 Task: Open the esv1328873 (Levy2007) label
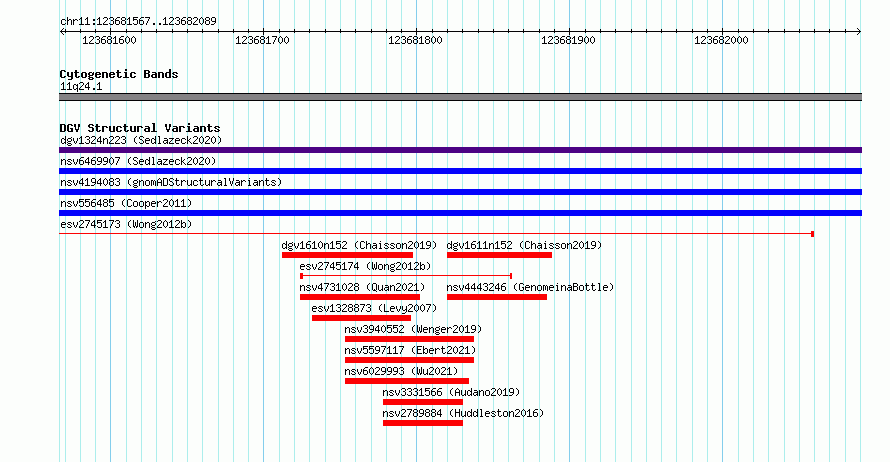point(374,308)
